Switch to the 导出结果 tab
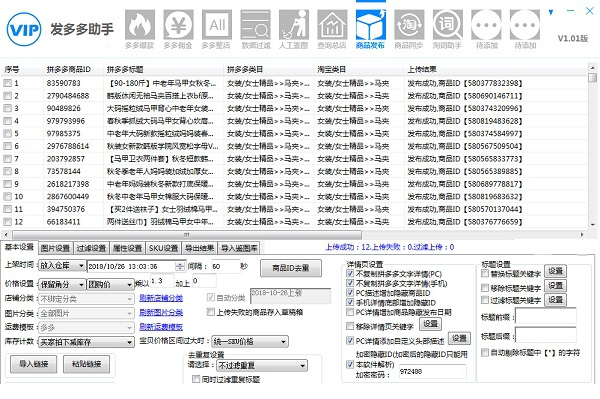600x399 pixels. pos(200,248)
